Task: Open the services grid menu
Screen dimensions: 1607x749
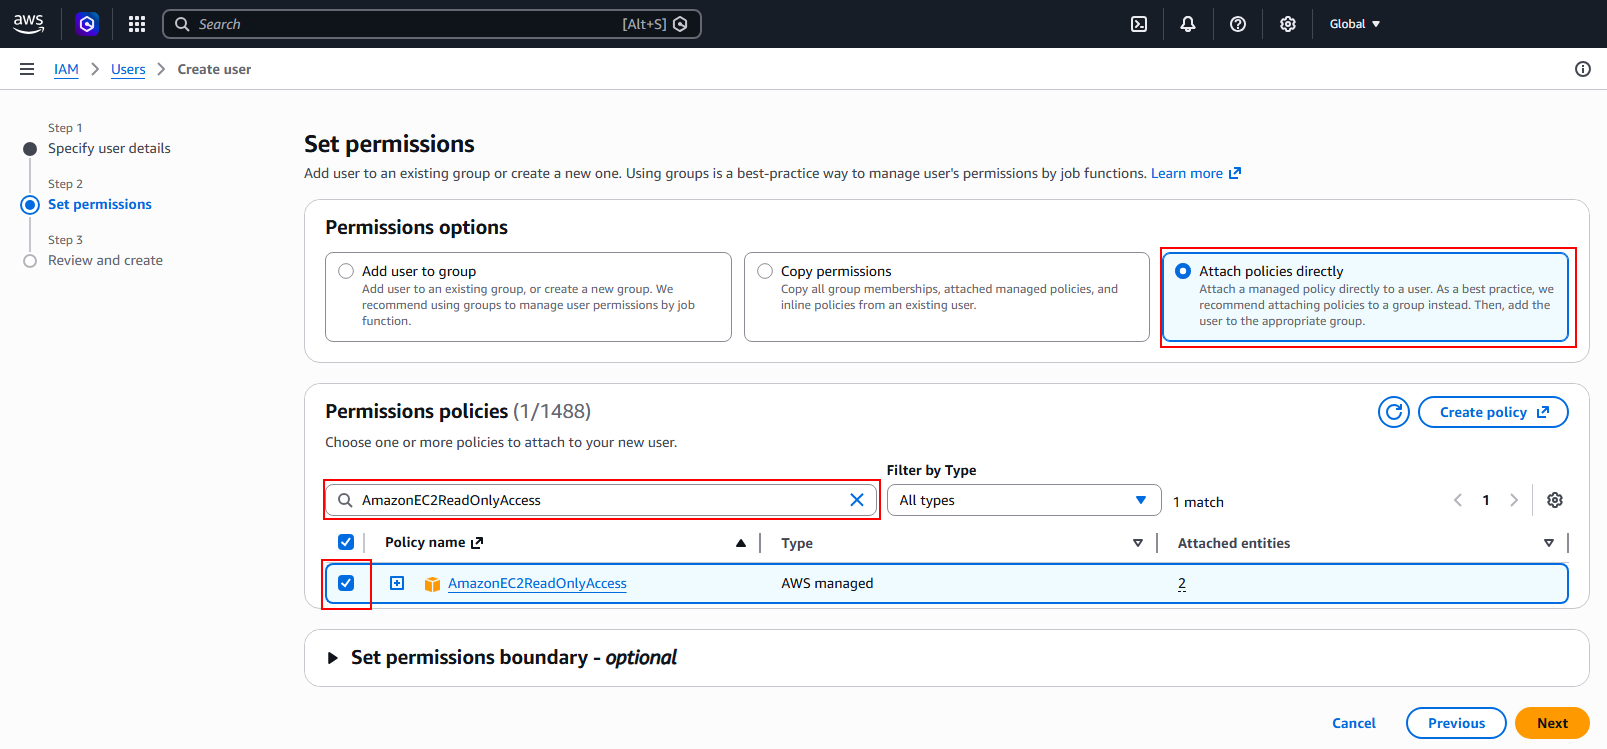Action: [x=137, y=24]
